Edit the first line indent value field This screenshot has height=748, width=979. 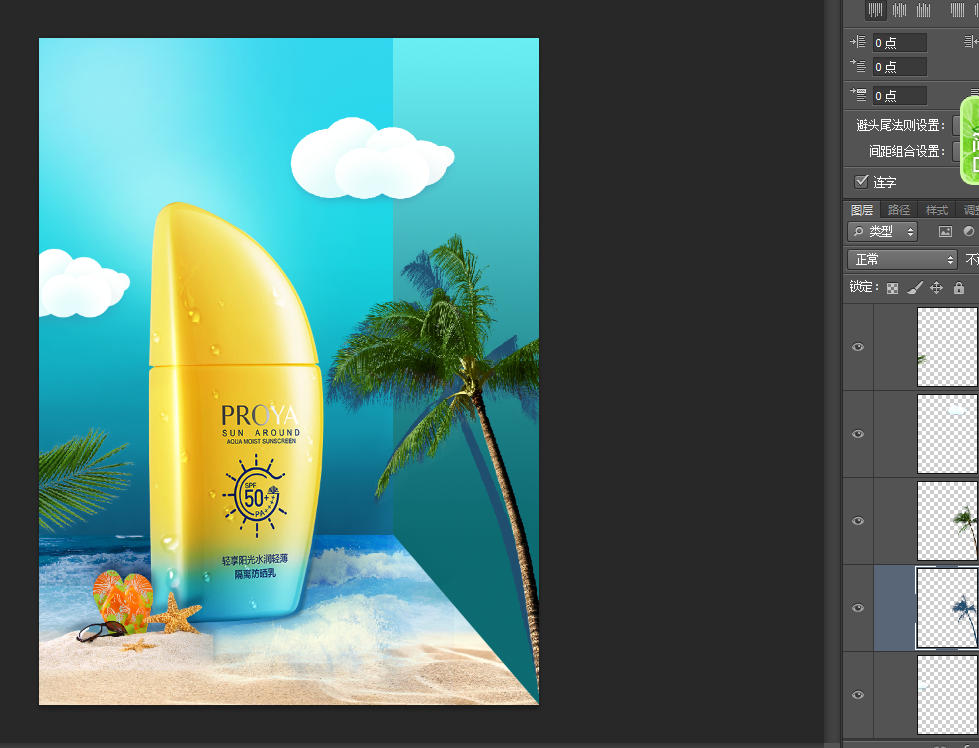(900, 66)
